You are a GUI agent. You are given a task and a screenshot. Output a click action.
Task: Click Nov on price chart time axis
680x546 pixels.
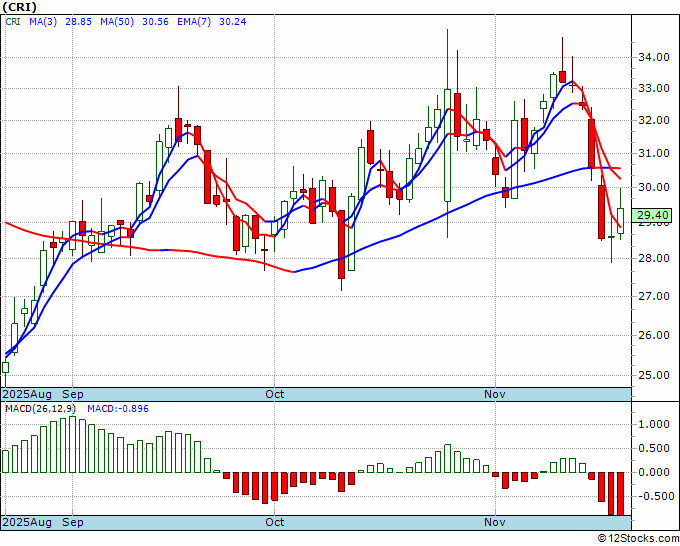point(494,394)
